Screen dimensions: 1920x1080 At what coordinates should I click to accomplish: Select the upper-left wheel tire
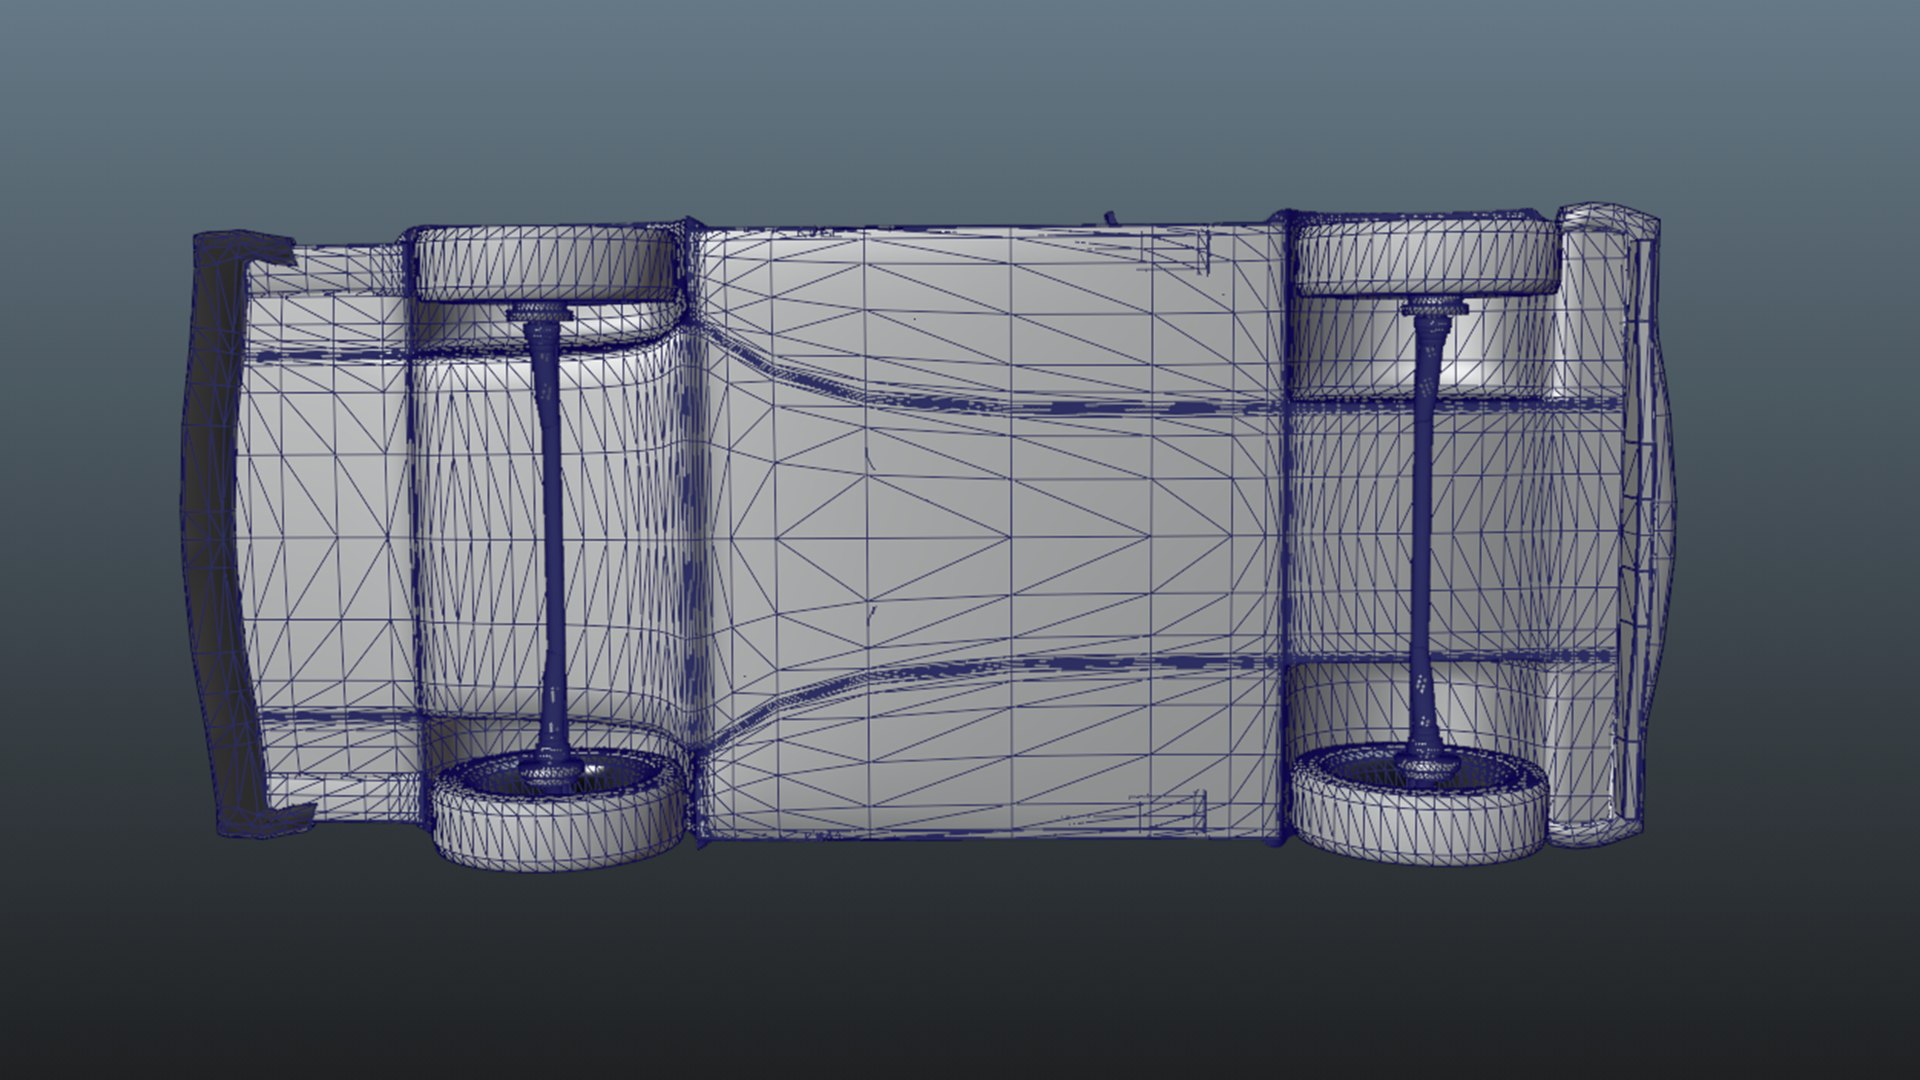click(x=545, y=262)
